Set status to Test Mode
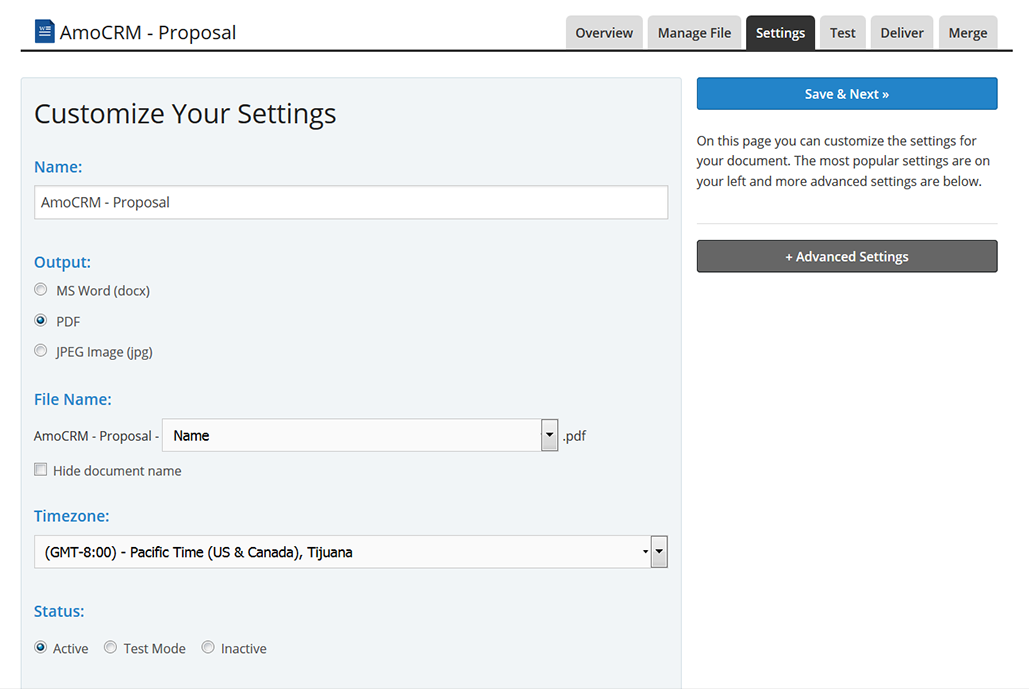The height and width of the screenshot is (689, 1029). (x=111, y=648)
